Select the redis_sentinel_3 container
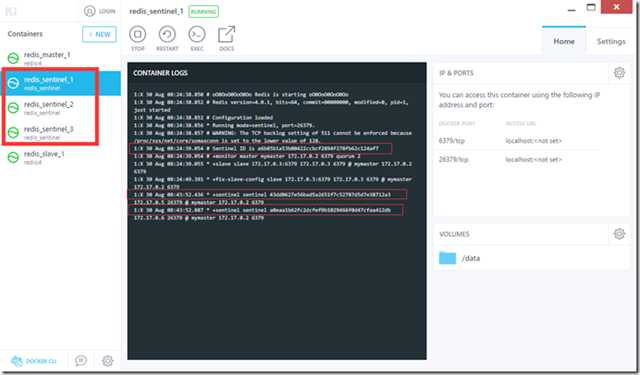The image size is (640, 375). point(60,133)
